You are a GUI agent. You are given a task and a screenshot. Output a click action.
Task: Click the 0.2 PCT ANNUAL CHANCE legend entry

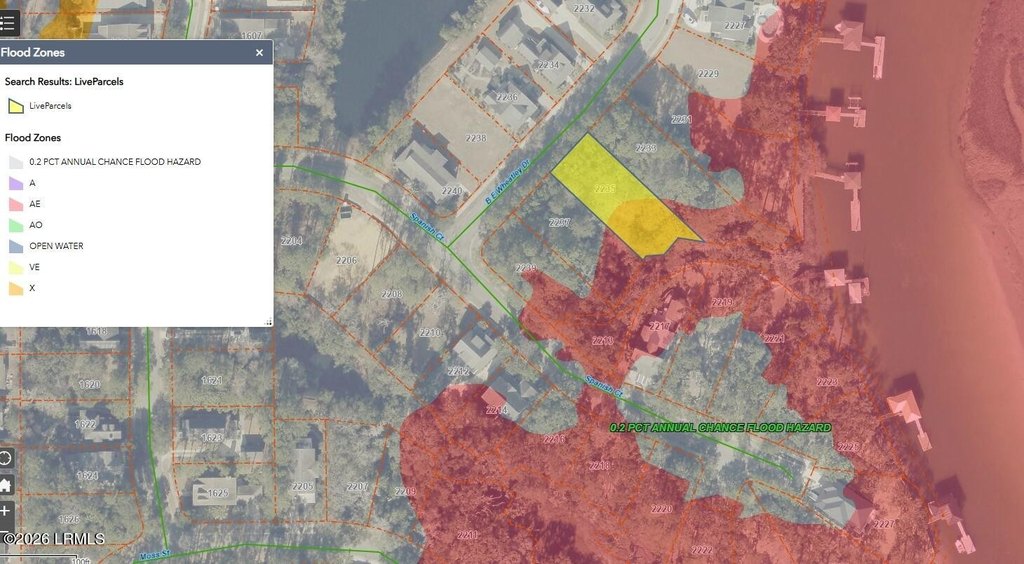click(115, 162)
